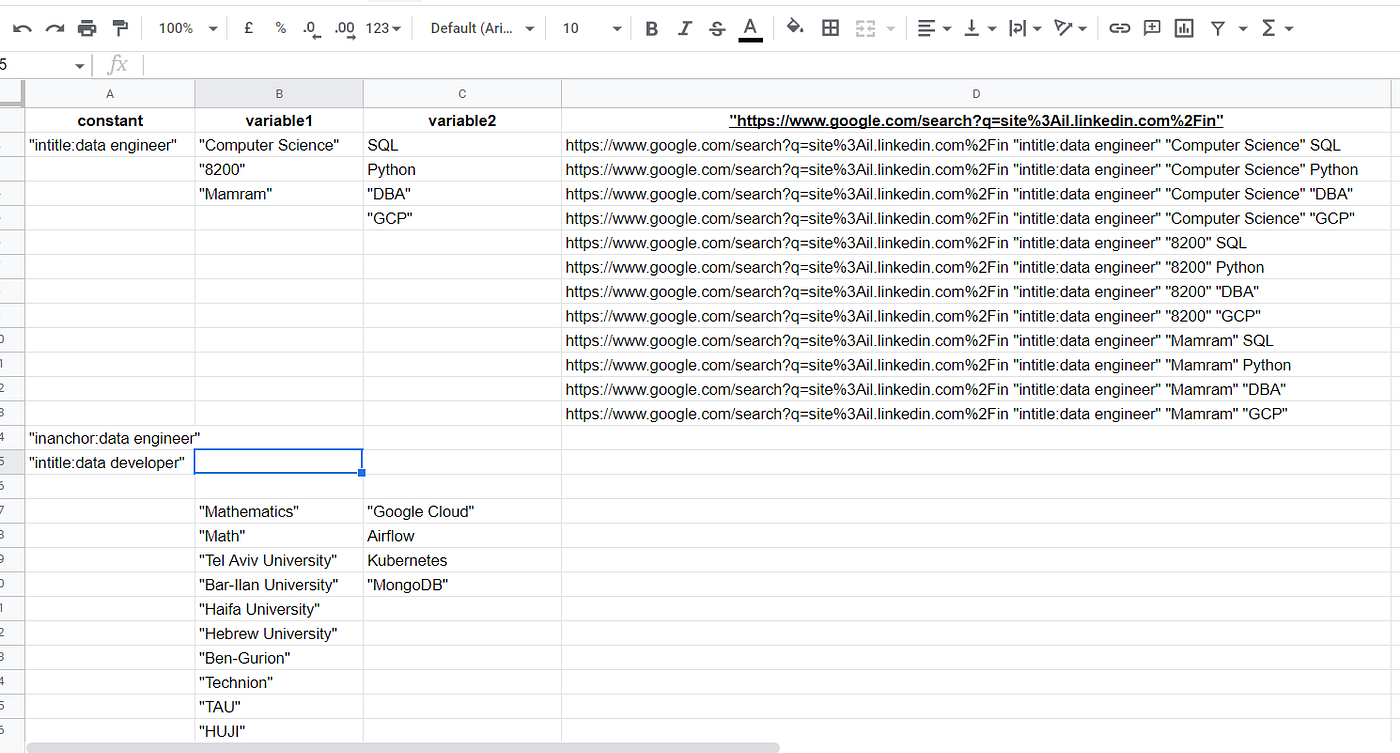The height and width of the screenshot is (753, 1400).
Task: Open the 100% zoom dropdown
Action: click(x=187, y=28)
